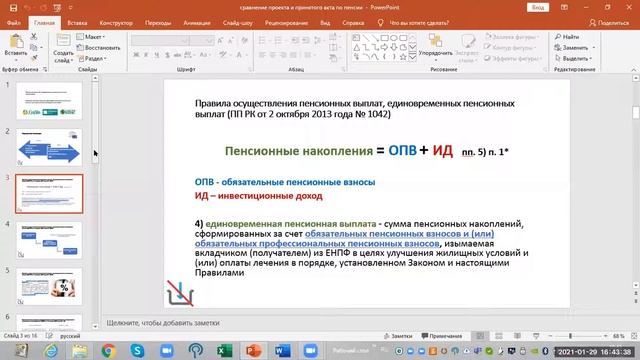
Task: Click the Cut scissors icon
Action: tap(34, 37)
